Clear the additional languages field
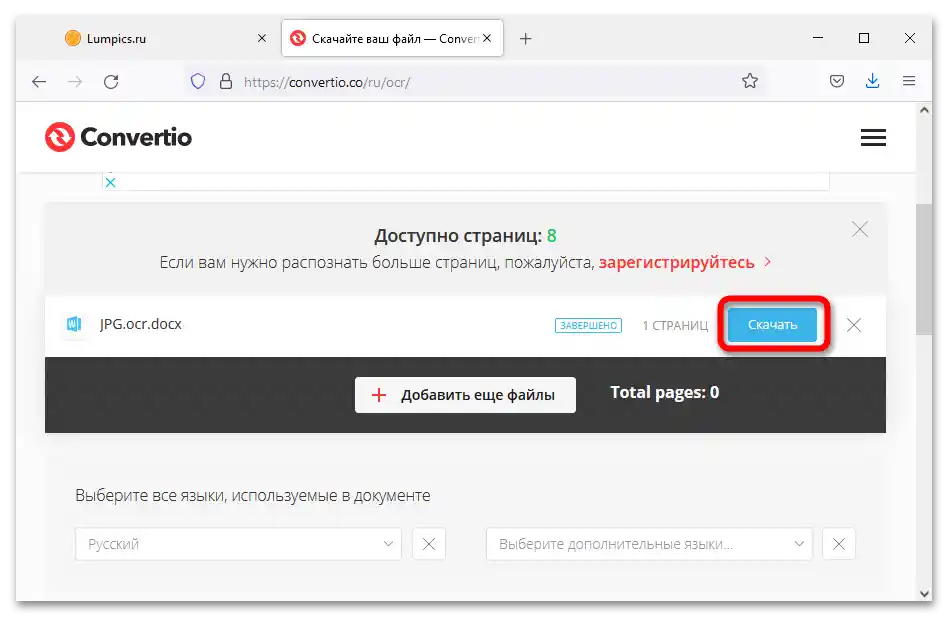The width and height of the screenshot is (948, 617). (x=839, y=544)
